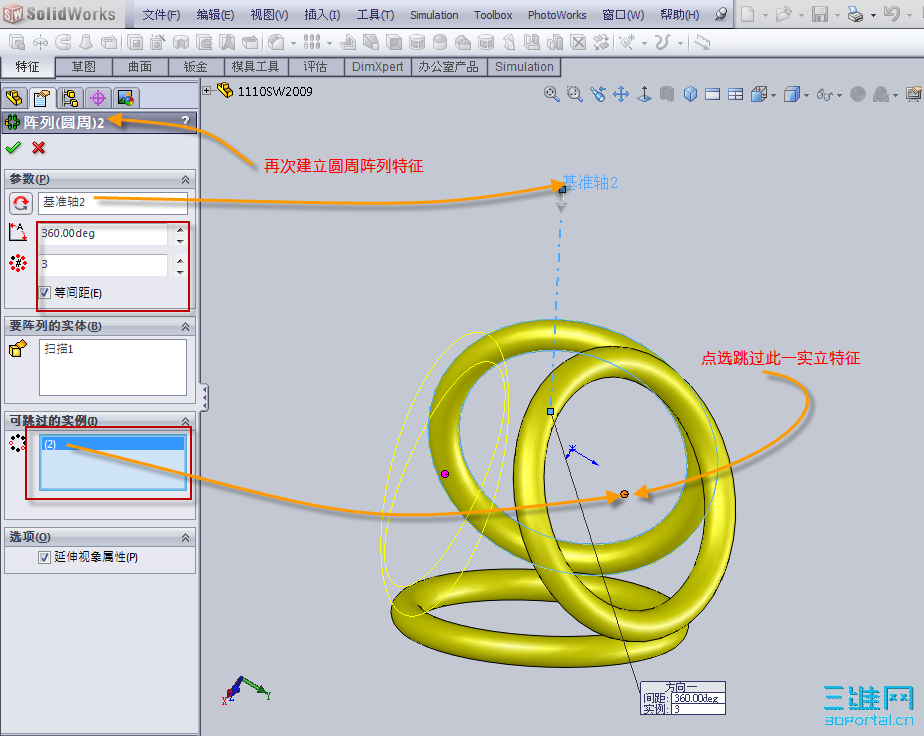The image size is (924, 736).
Task: Switch to the 草图 sketch tab
Action: (84, 67)
